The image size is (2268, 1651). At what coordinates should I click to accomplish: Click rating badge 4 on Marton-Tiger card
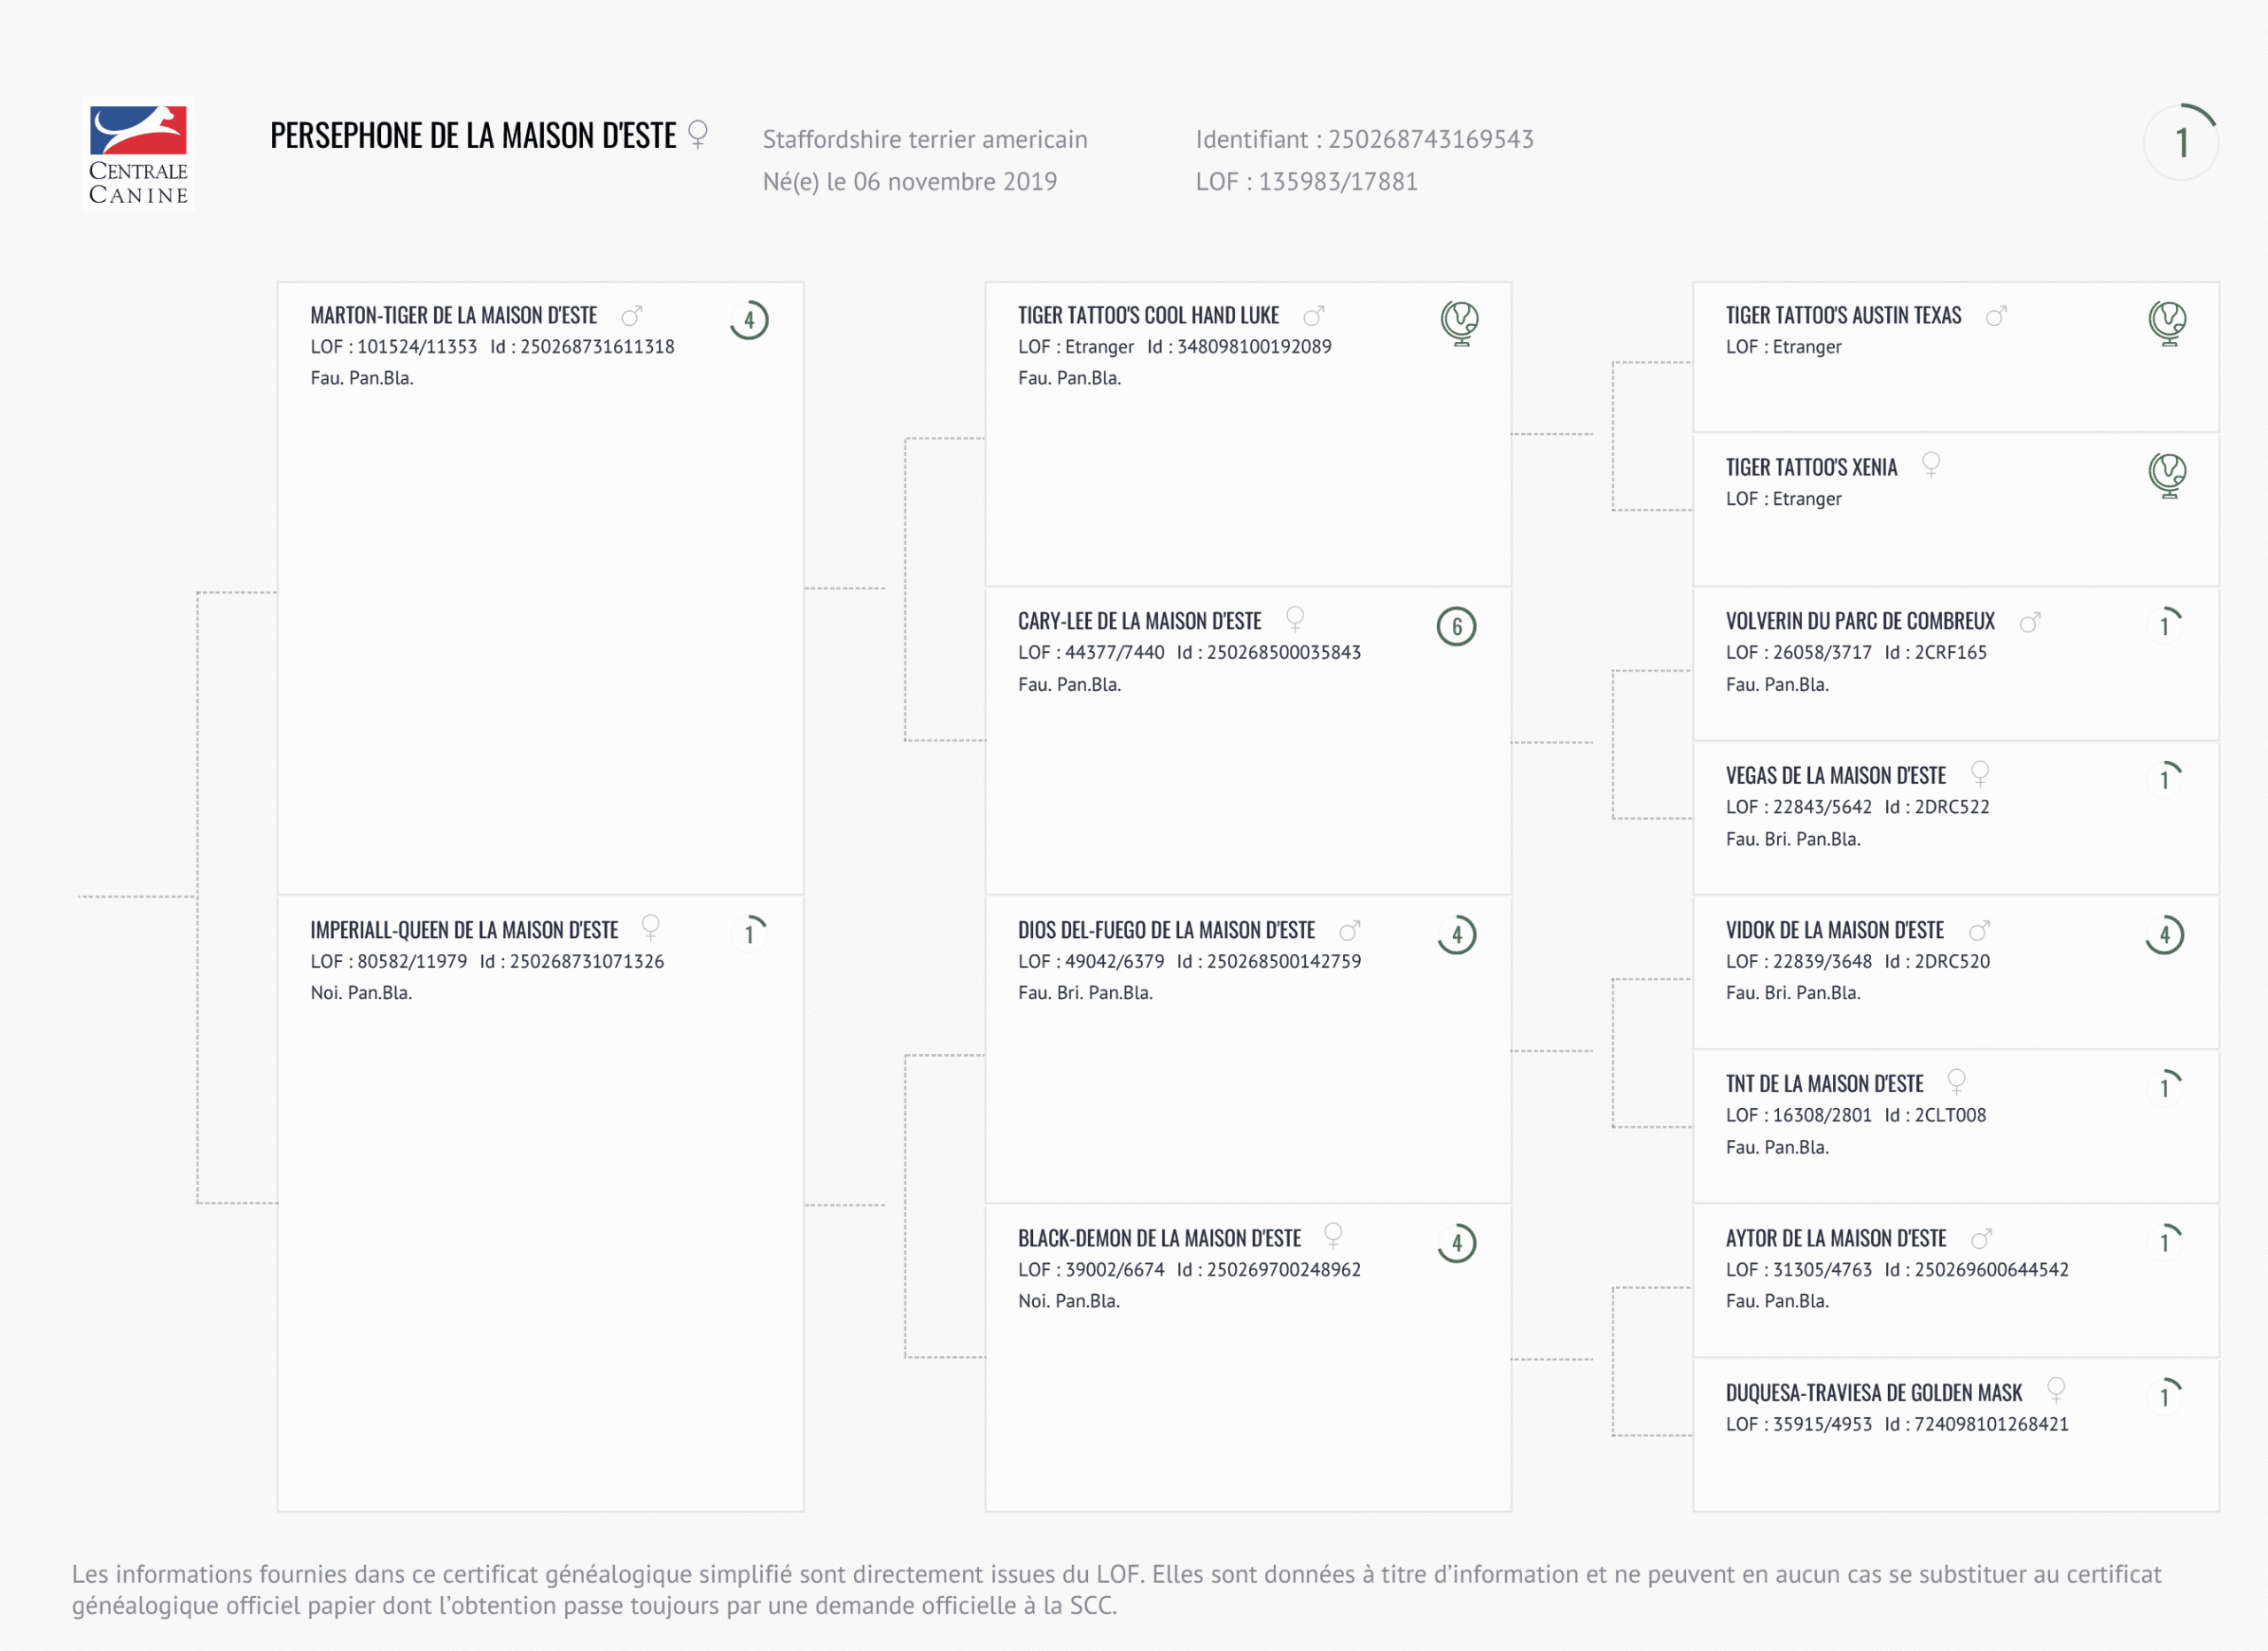click(x=749, y=320)
